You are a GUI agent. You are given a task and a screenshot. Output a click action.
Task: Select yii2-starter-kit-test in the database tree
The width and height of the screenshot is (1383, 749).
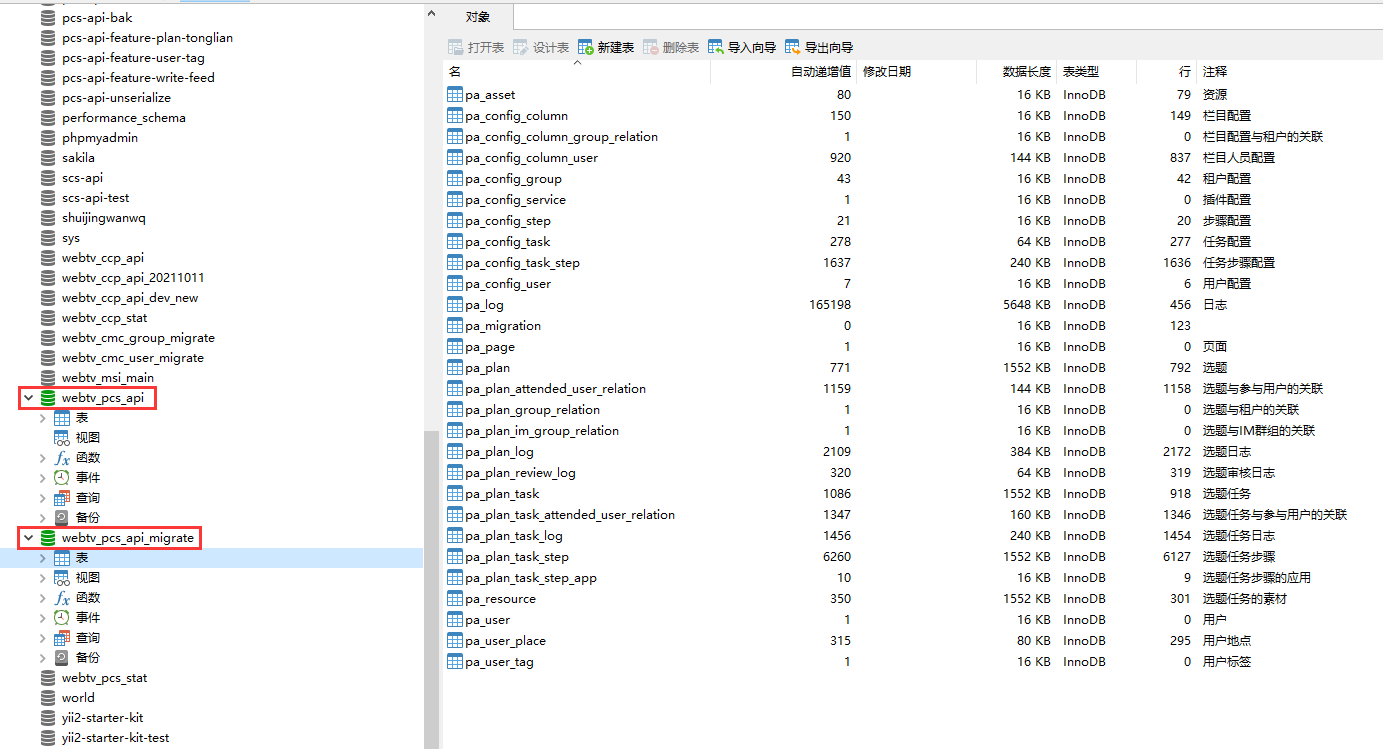click(x=116, y=738)
